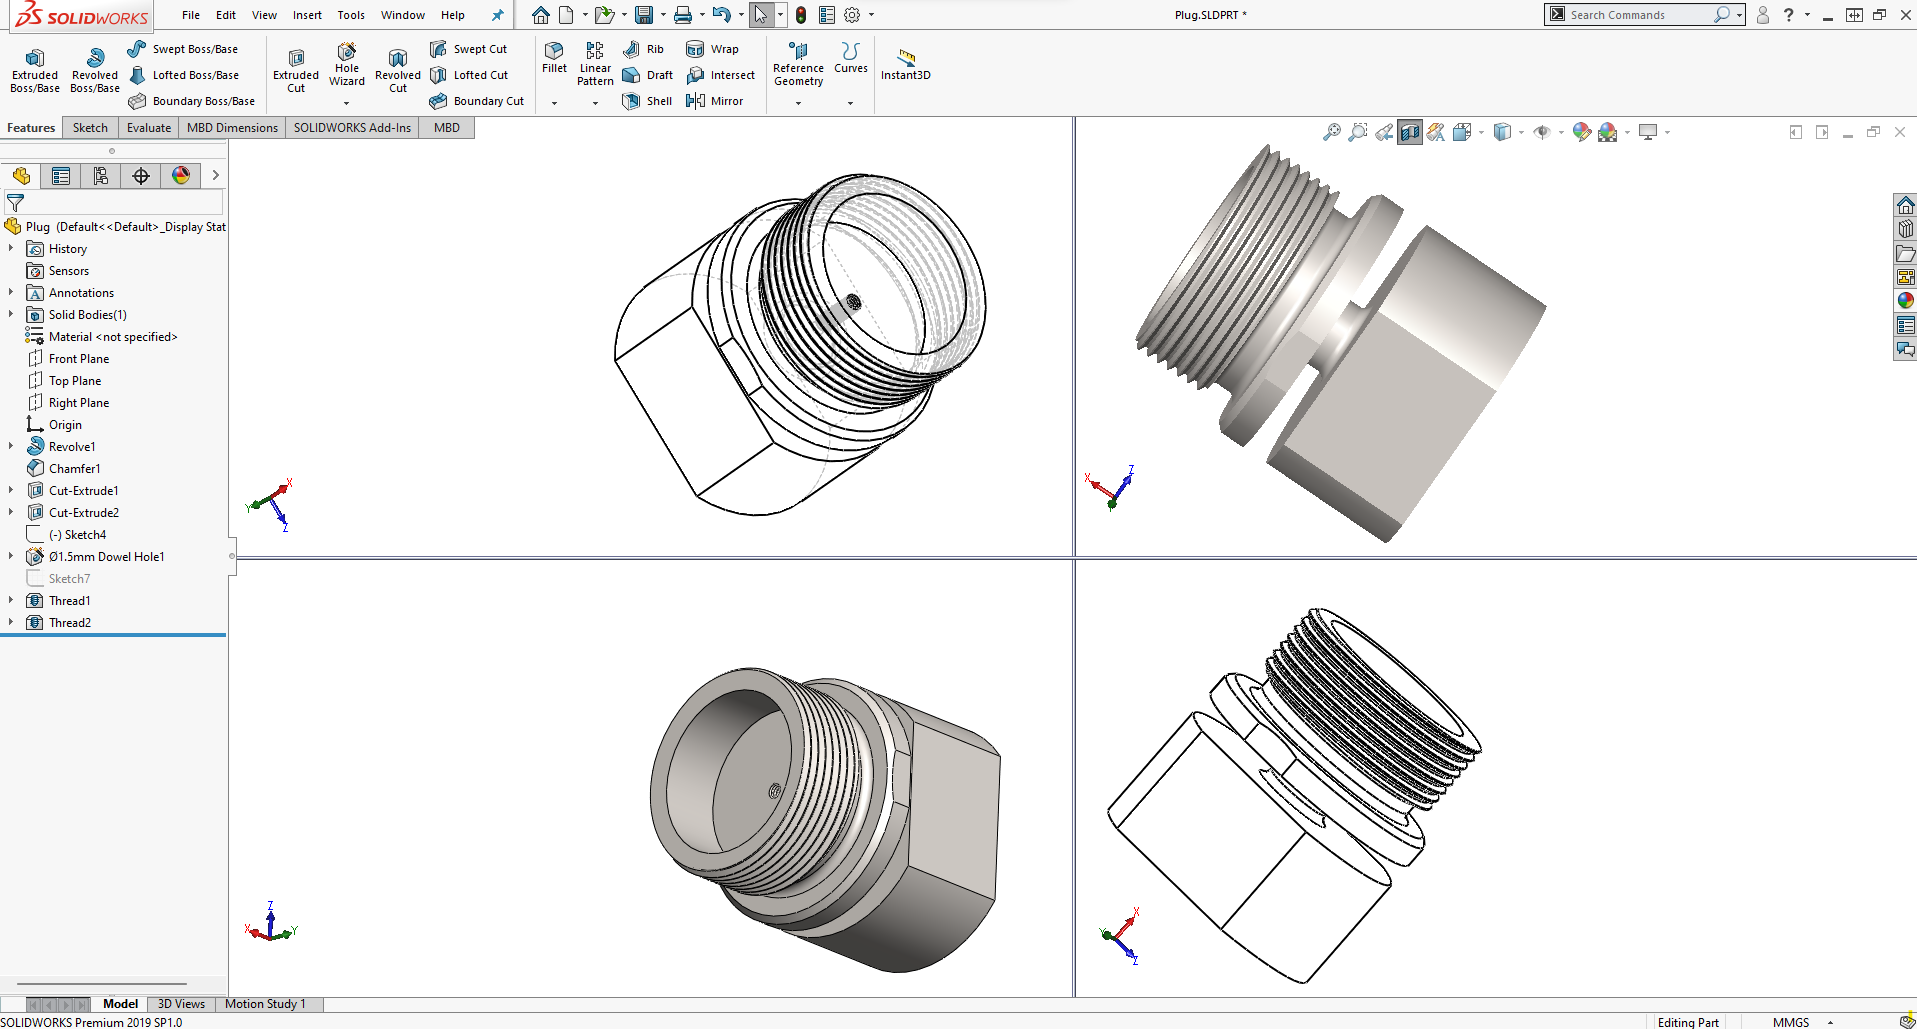Click the Revolved Cut icon
The image size is (1917, 1029).
click(398, 70)
